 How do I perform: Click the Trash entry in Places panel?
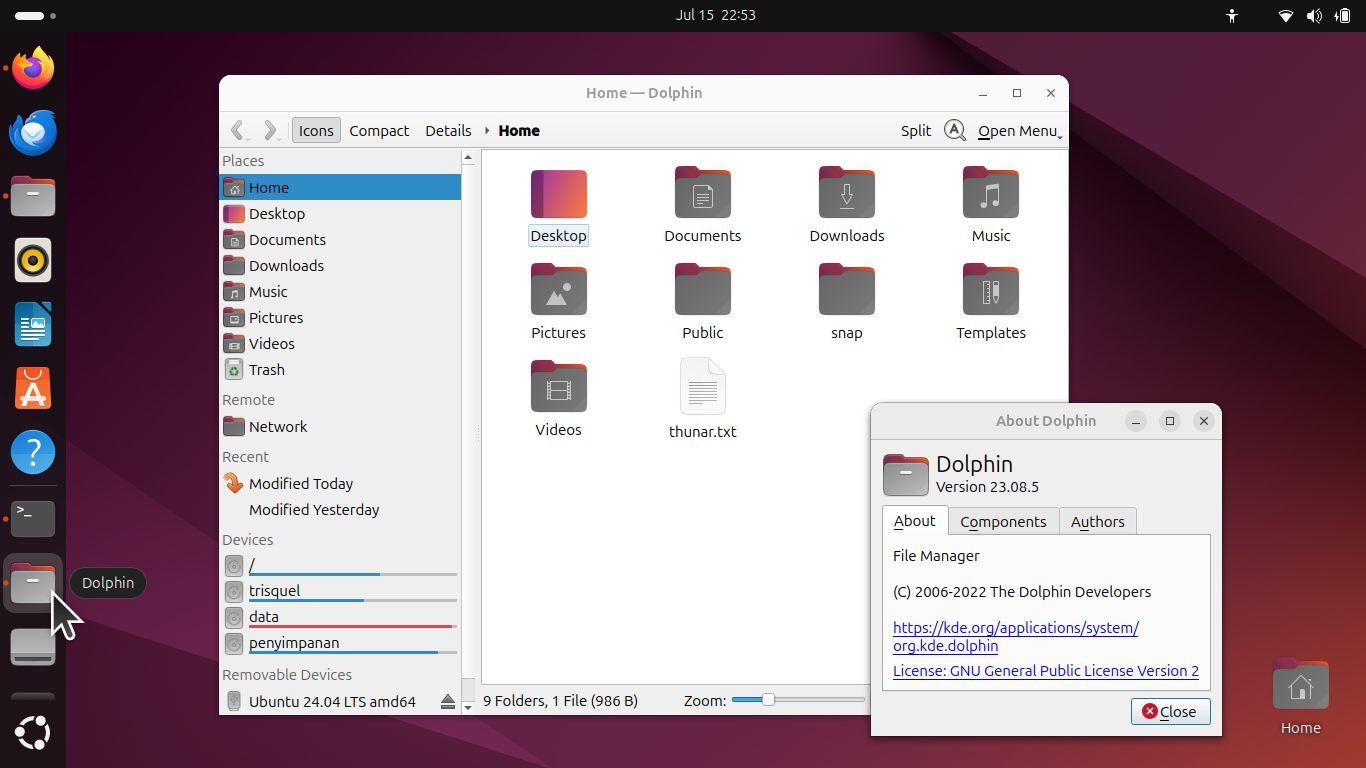point(264,369)
